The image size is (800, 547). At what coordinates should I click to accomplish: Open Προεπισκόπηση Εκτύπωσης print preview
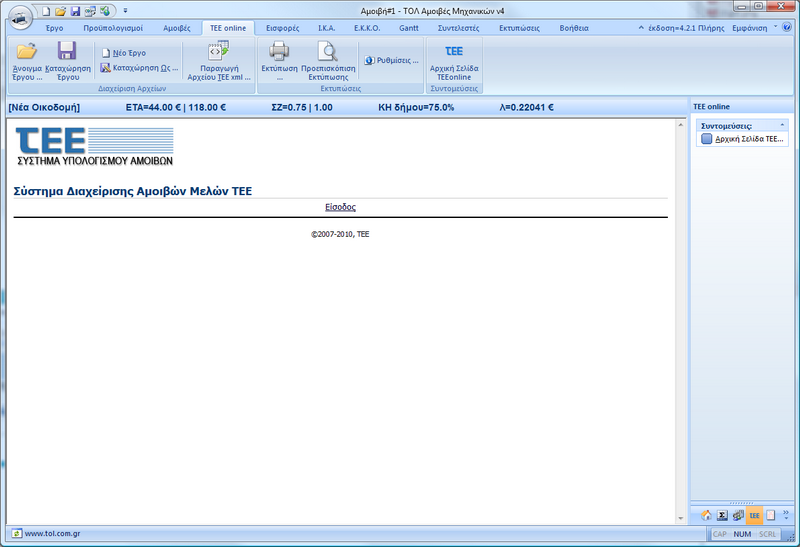[327, 52]
